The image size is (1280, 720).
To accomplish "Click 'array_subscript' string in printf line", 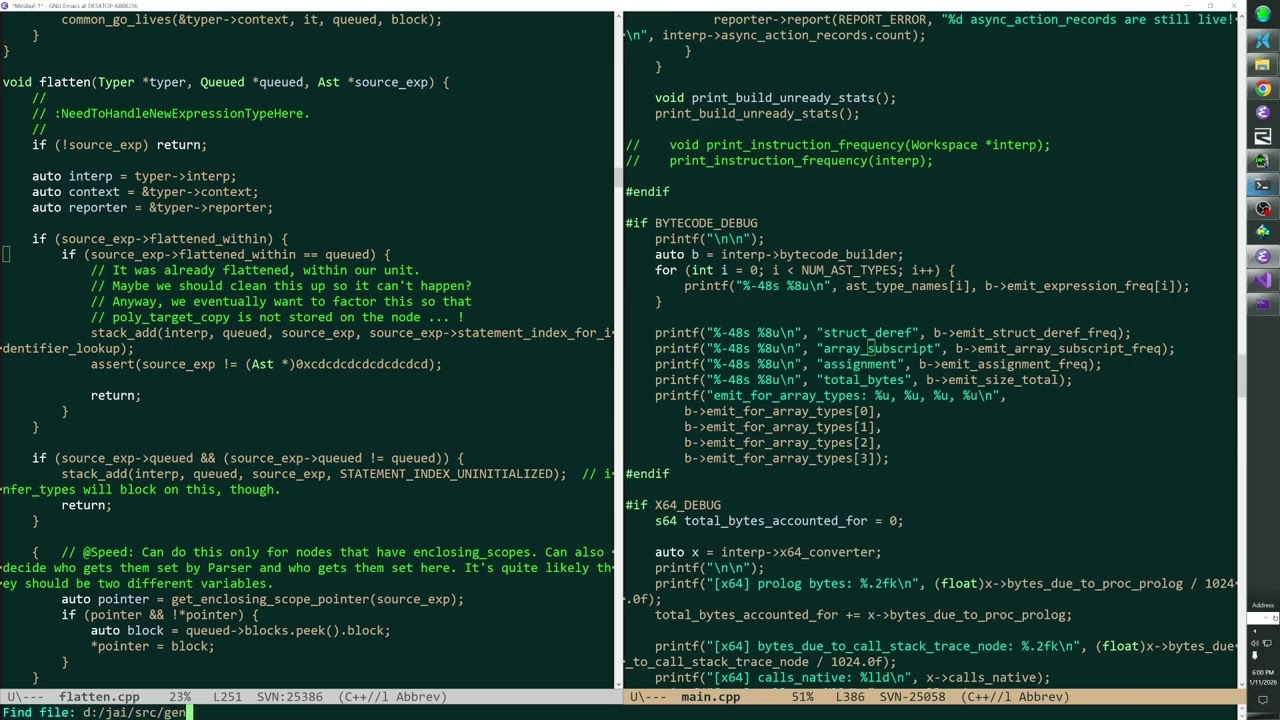I will [x=879, y=348].
